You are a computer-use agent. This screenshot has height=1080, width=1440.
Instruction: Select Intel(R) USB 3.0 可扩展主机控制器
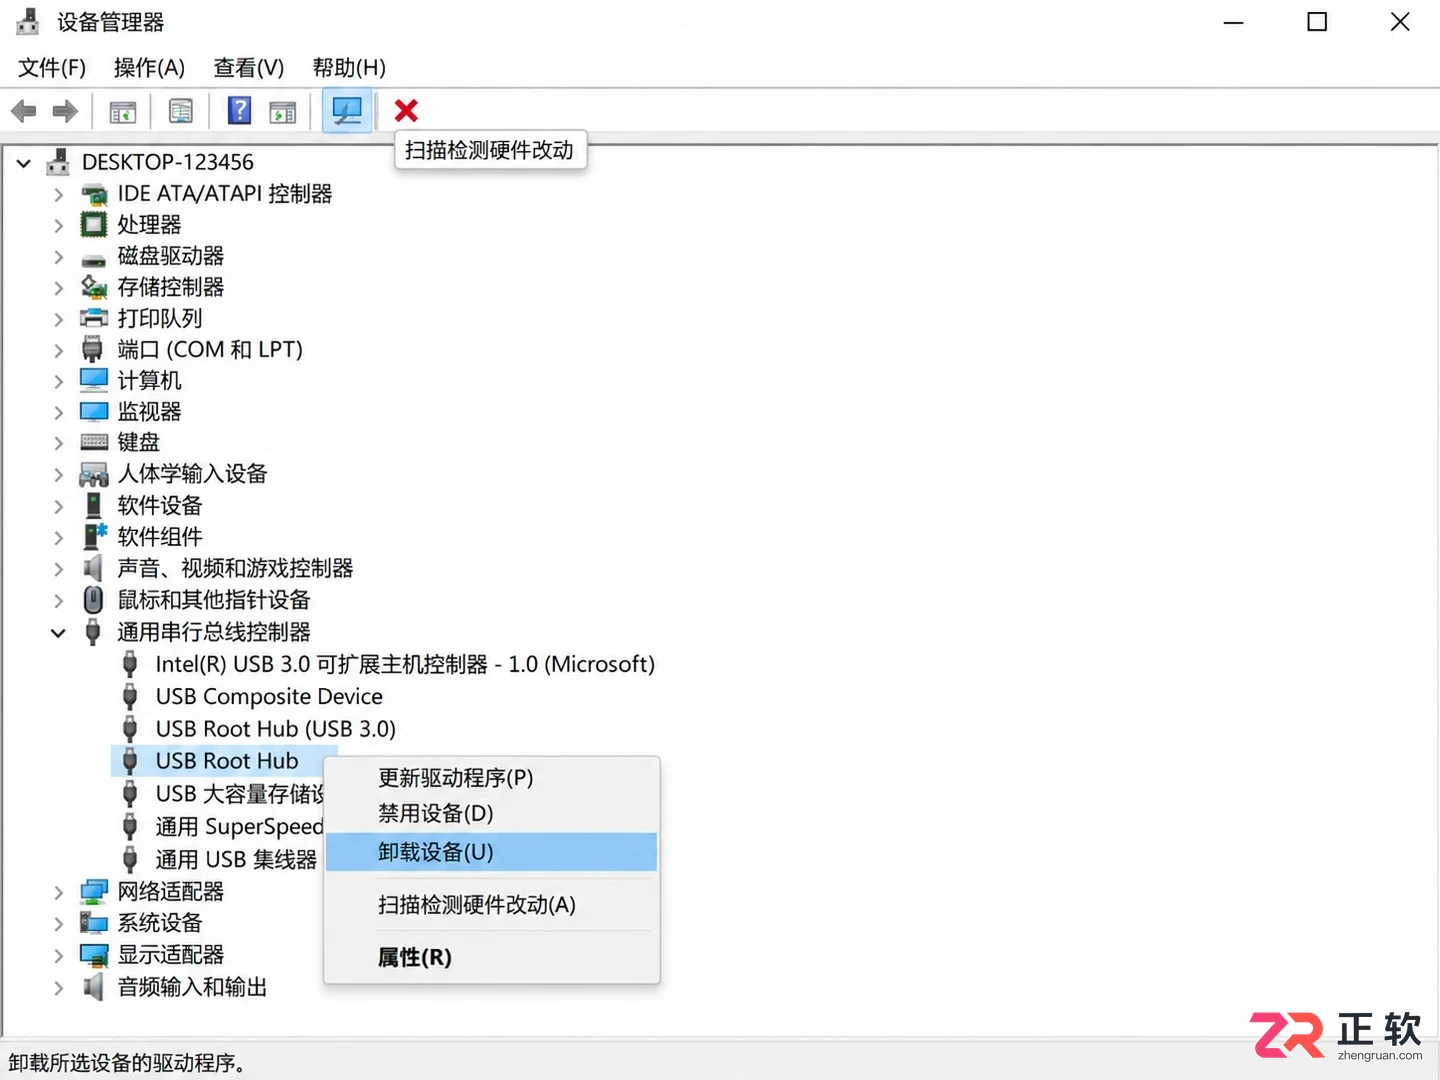405,664
